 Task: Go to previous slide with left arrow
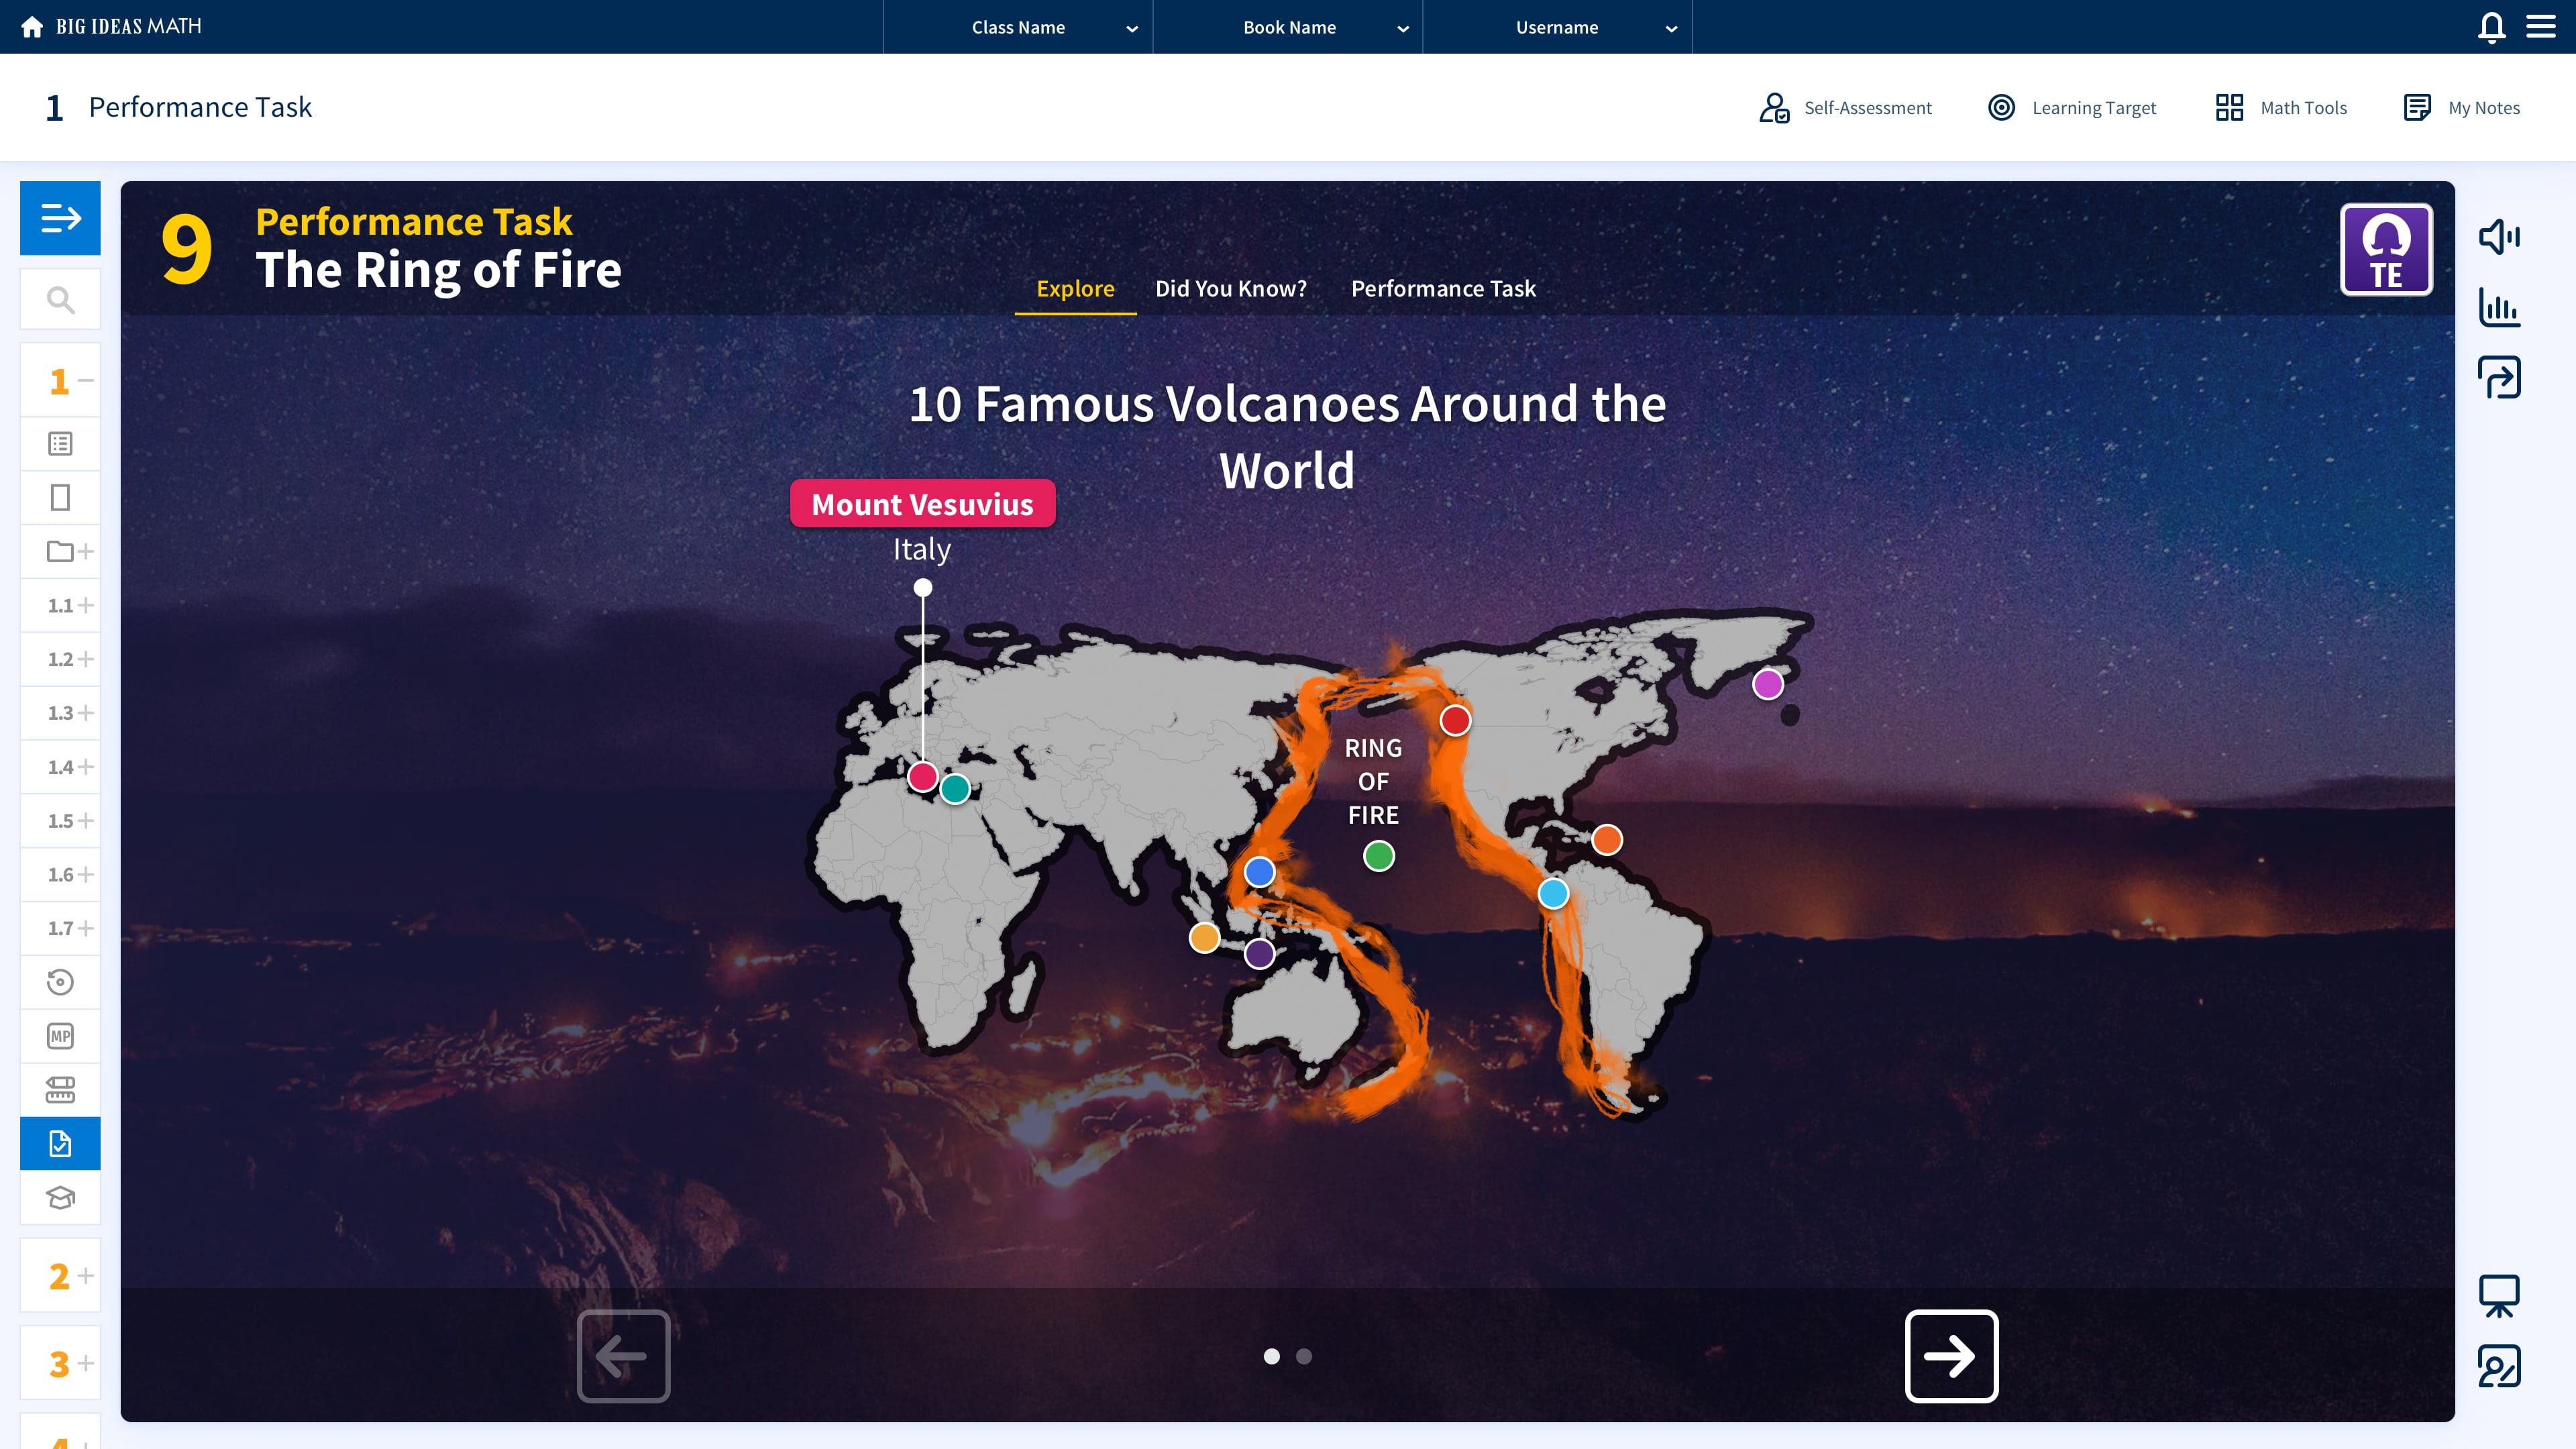[623, 1356]
